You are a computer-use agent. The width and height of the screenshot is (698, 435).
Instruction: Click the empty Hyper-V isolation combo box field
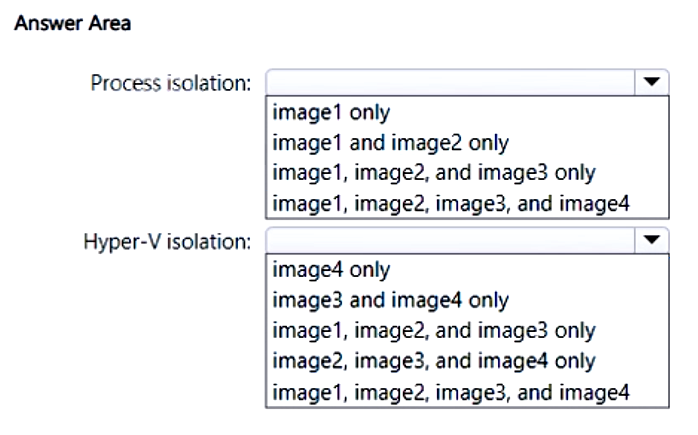(450, 240)
